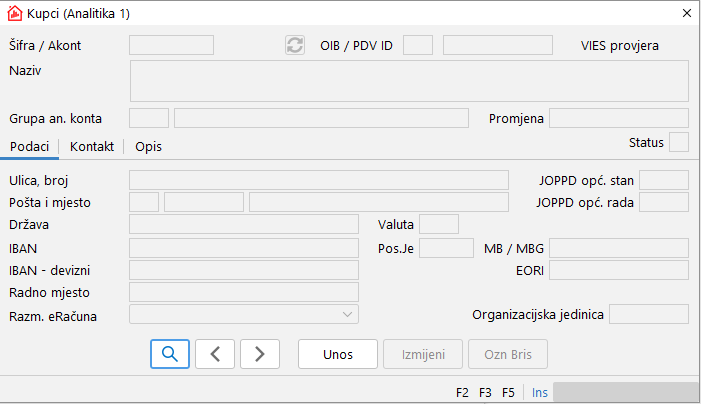Go to next record arrow
The image size is (701, 404).
click(260, 354)
